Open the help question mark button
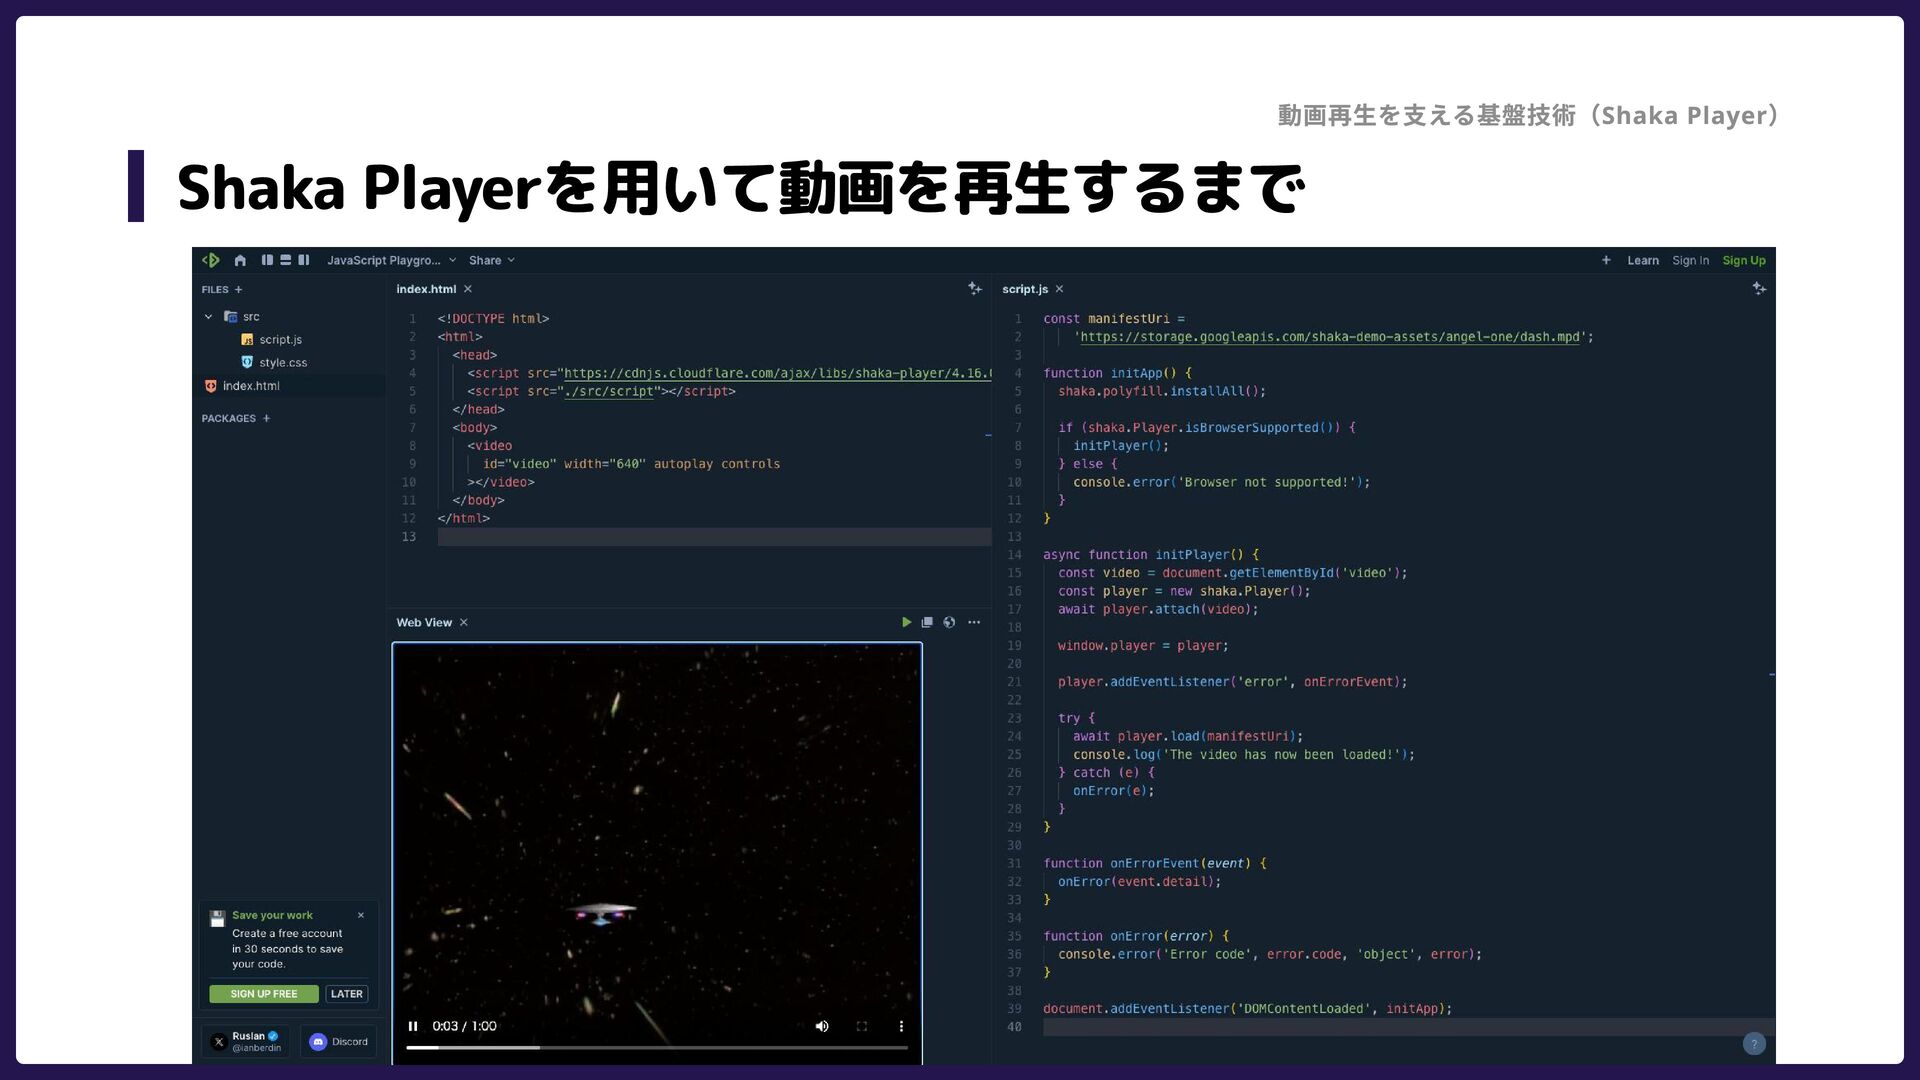Image resolution: width=1920 pixels, height=1080 pixels. [1754, 1044]
